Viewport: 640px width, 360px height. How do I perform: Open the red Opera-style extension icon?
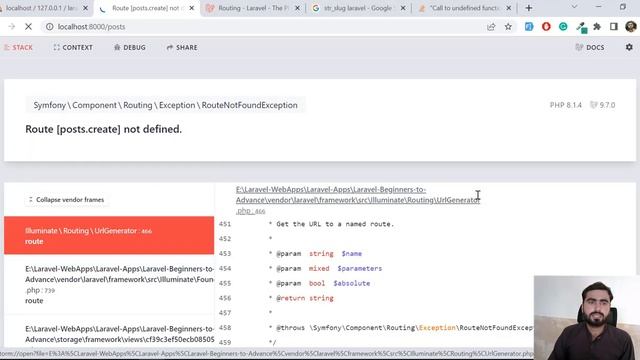pyautogui.click(x=546, y=27)
